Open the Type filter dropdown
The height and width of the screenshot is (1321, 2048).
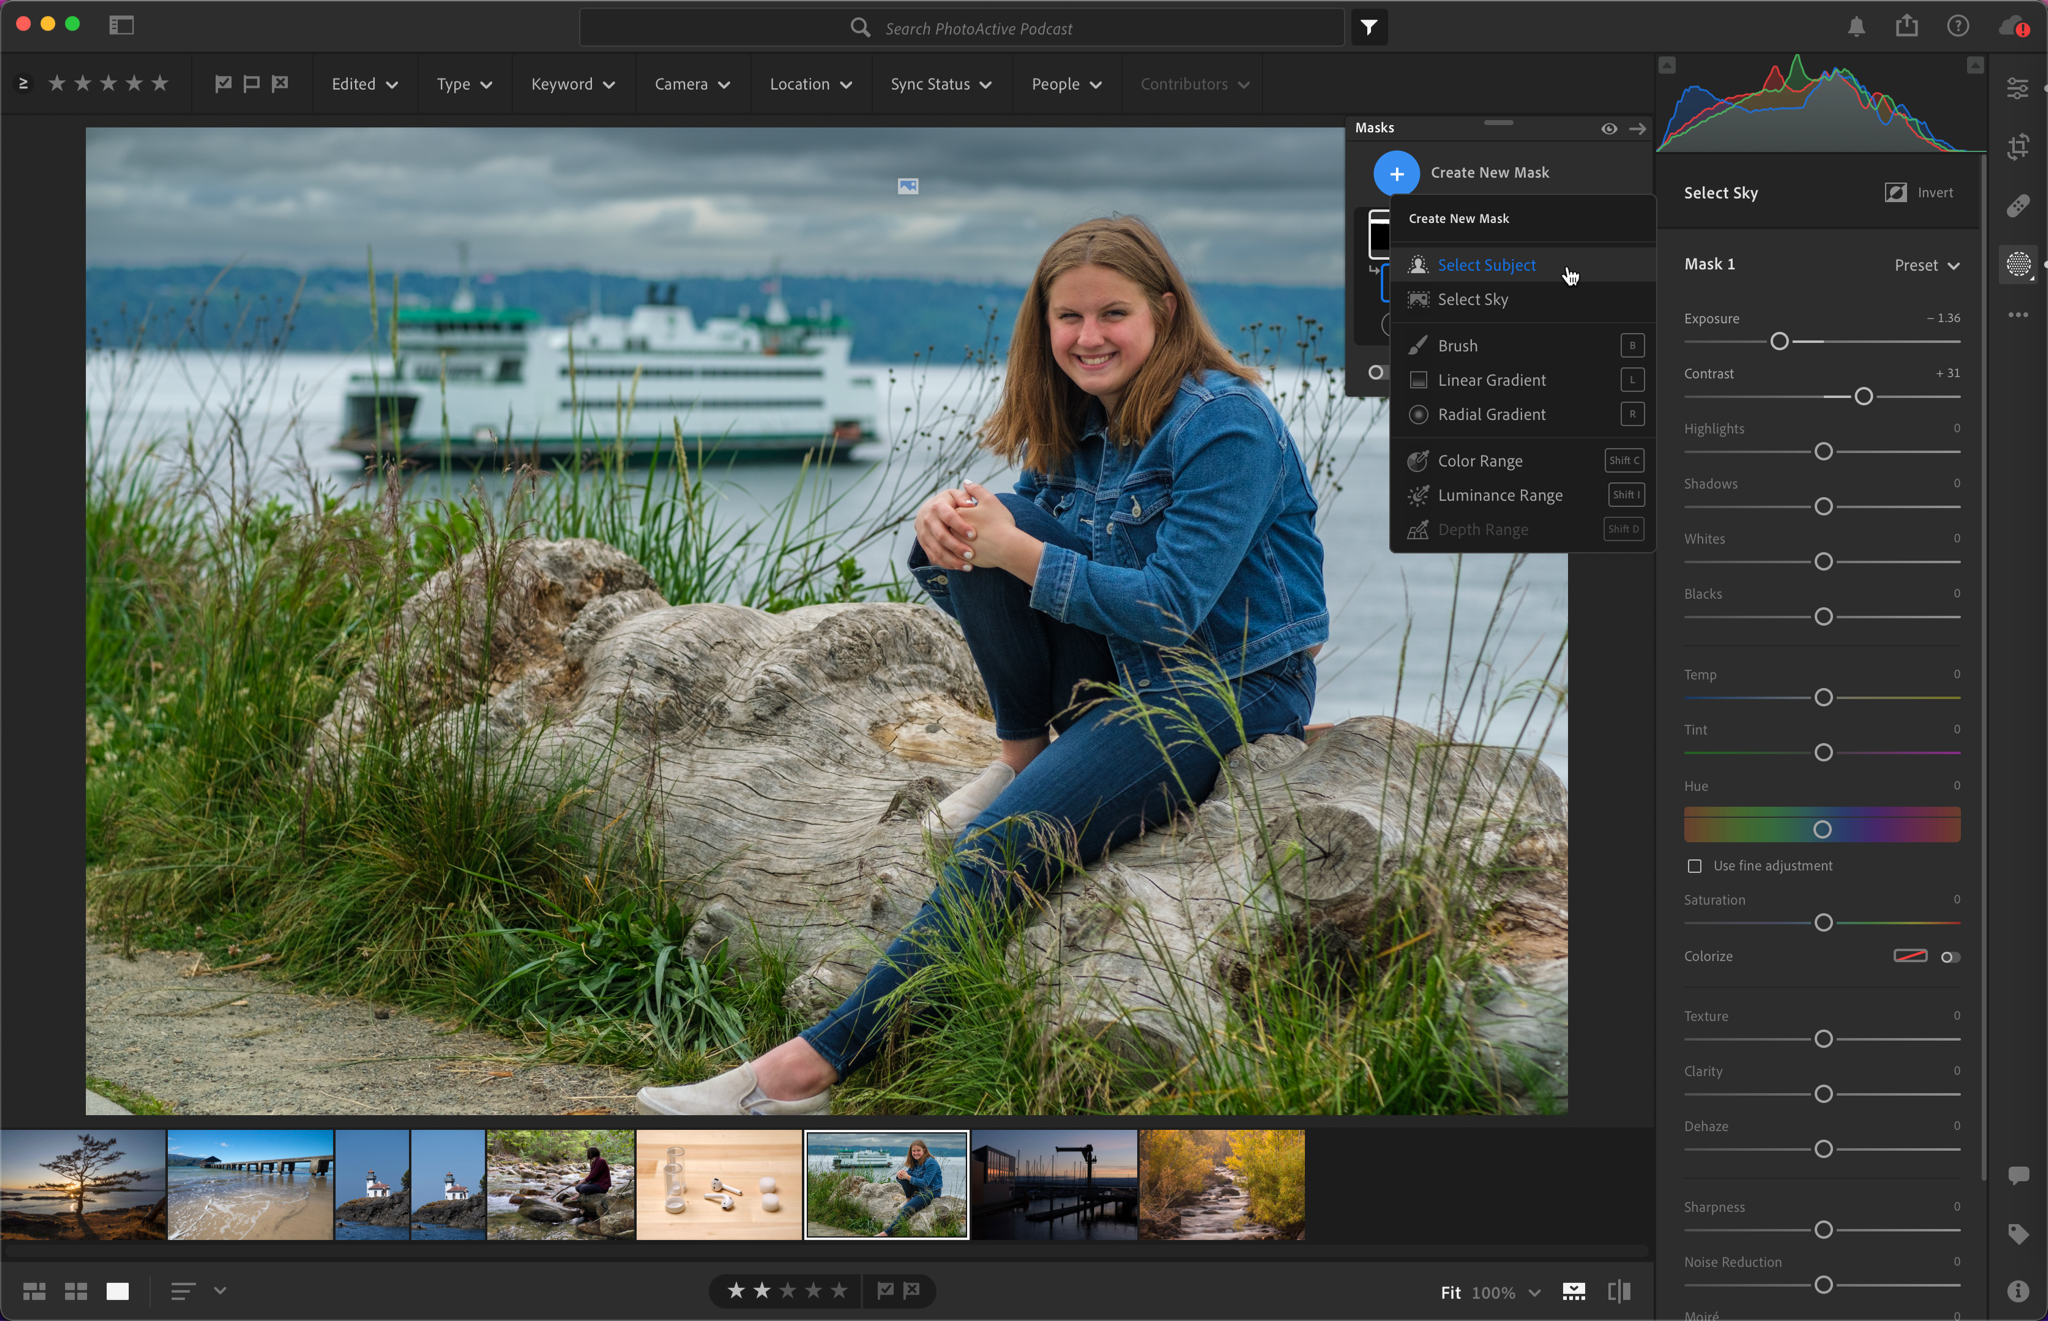(x=464, y=84)
